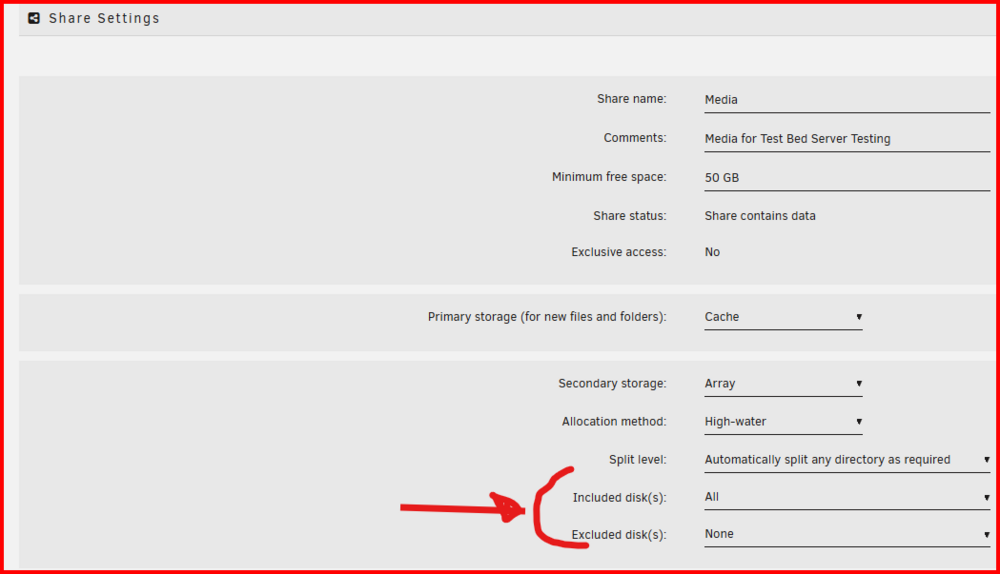Edit the Comments field text
The height and width of the screenshot is (574, 1000).
[847, 139]
